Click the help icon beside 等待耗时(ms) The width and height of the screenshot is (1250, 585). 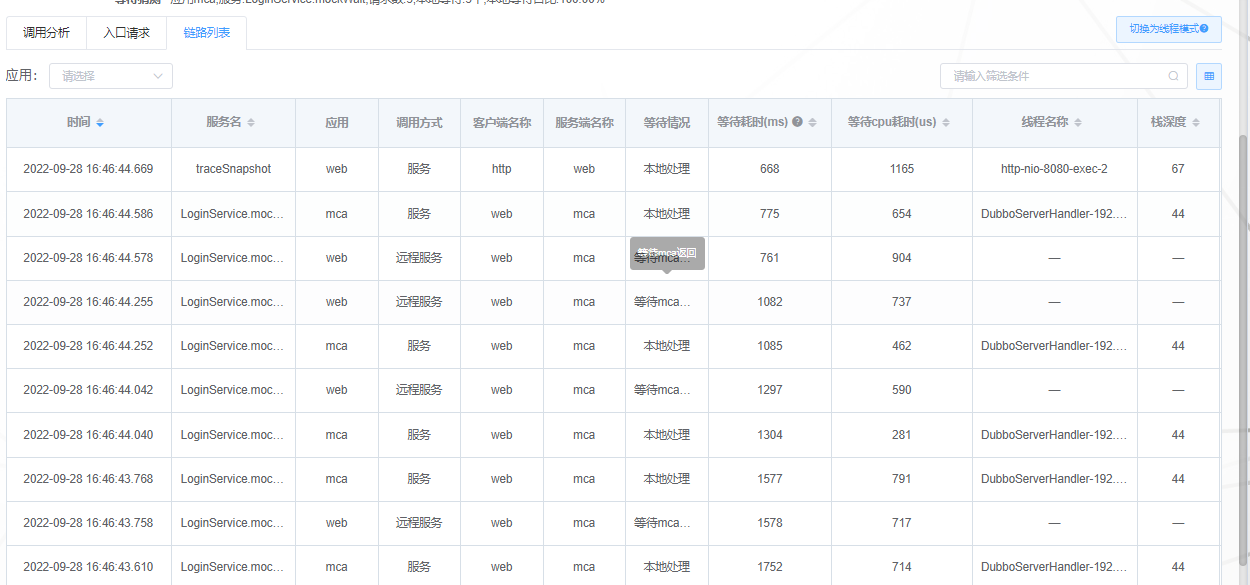click(x=798, y=123)
